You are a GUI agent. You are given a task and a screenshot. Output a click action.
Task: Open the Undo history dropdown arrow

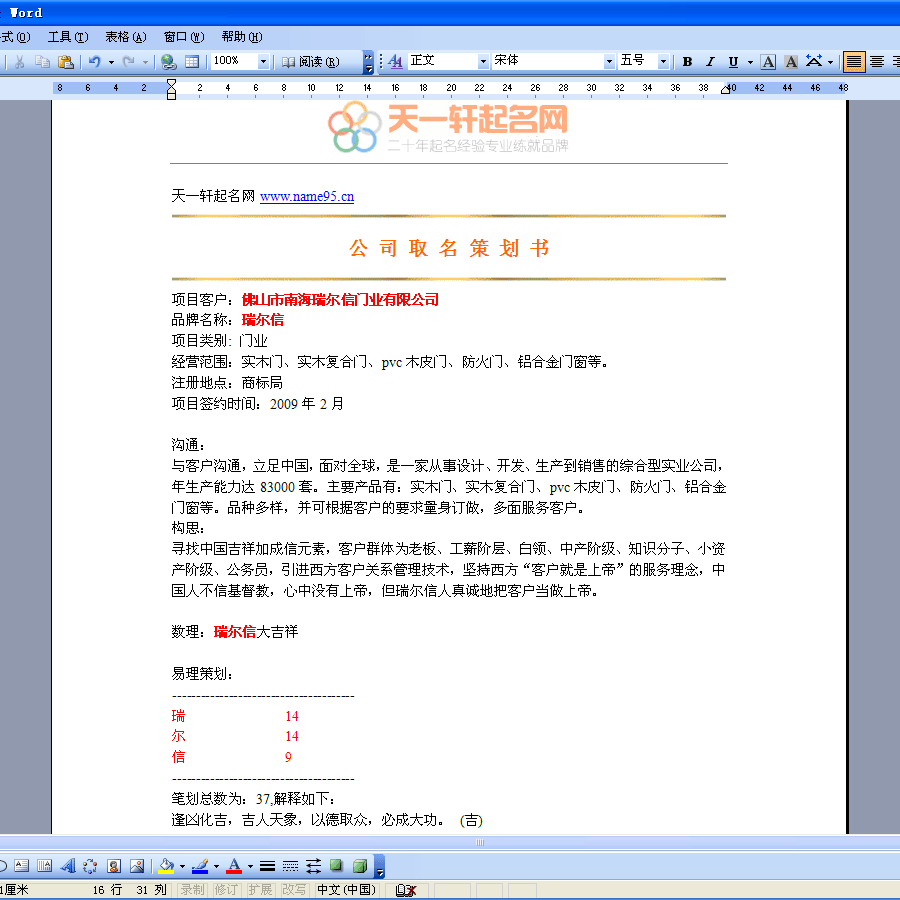point(111,62)
